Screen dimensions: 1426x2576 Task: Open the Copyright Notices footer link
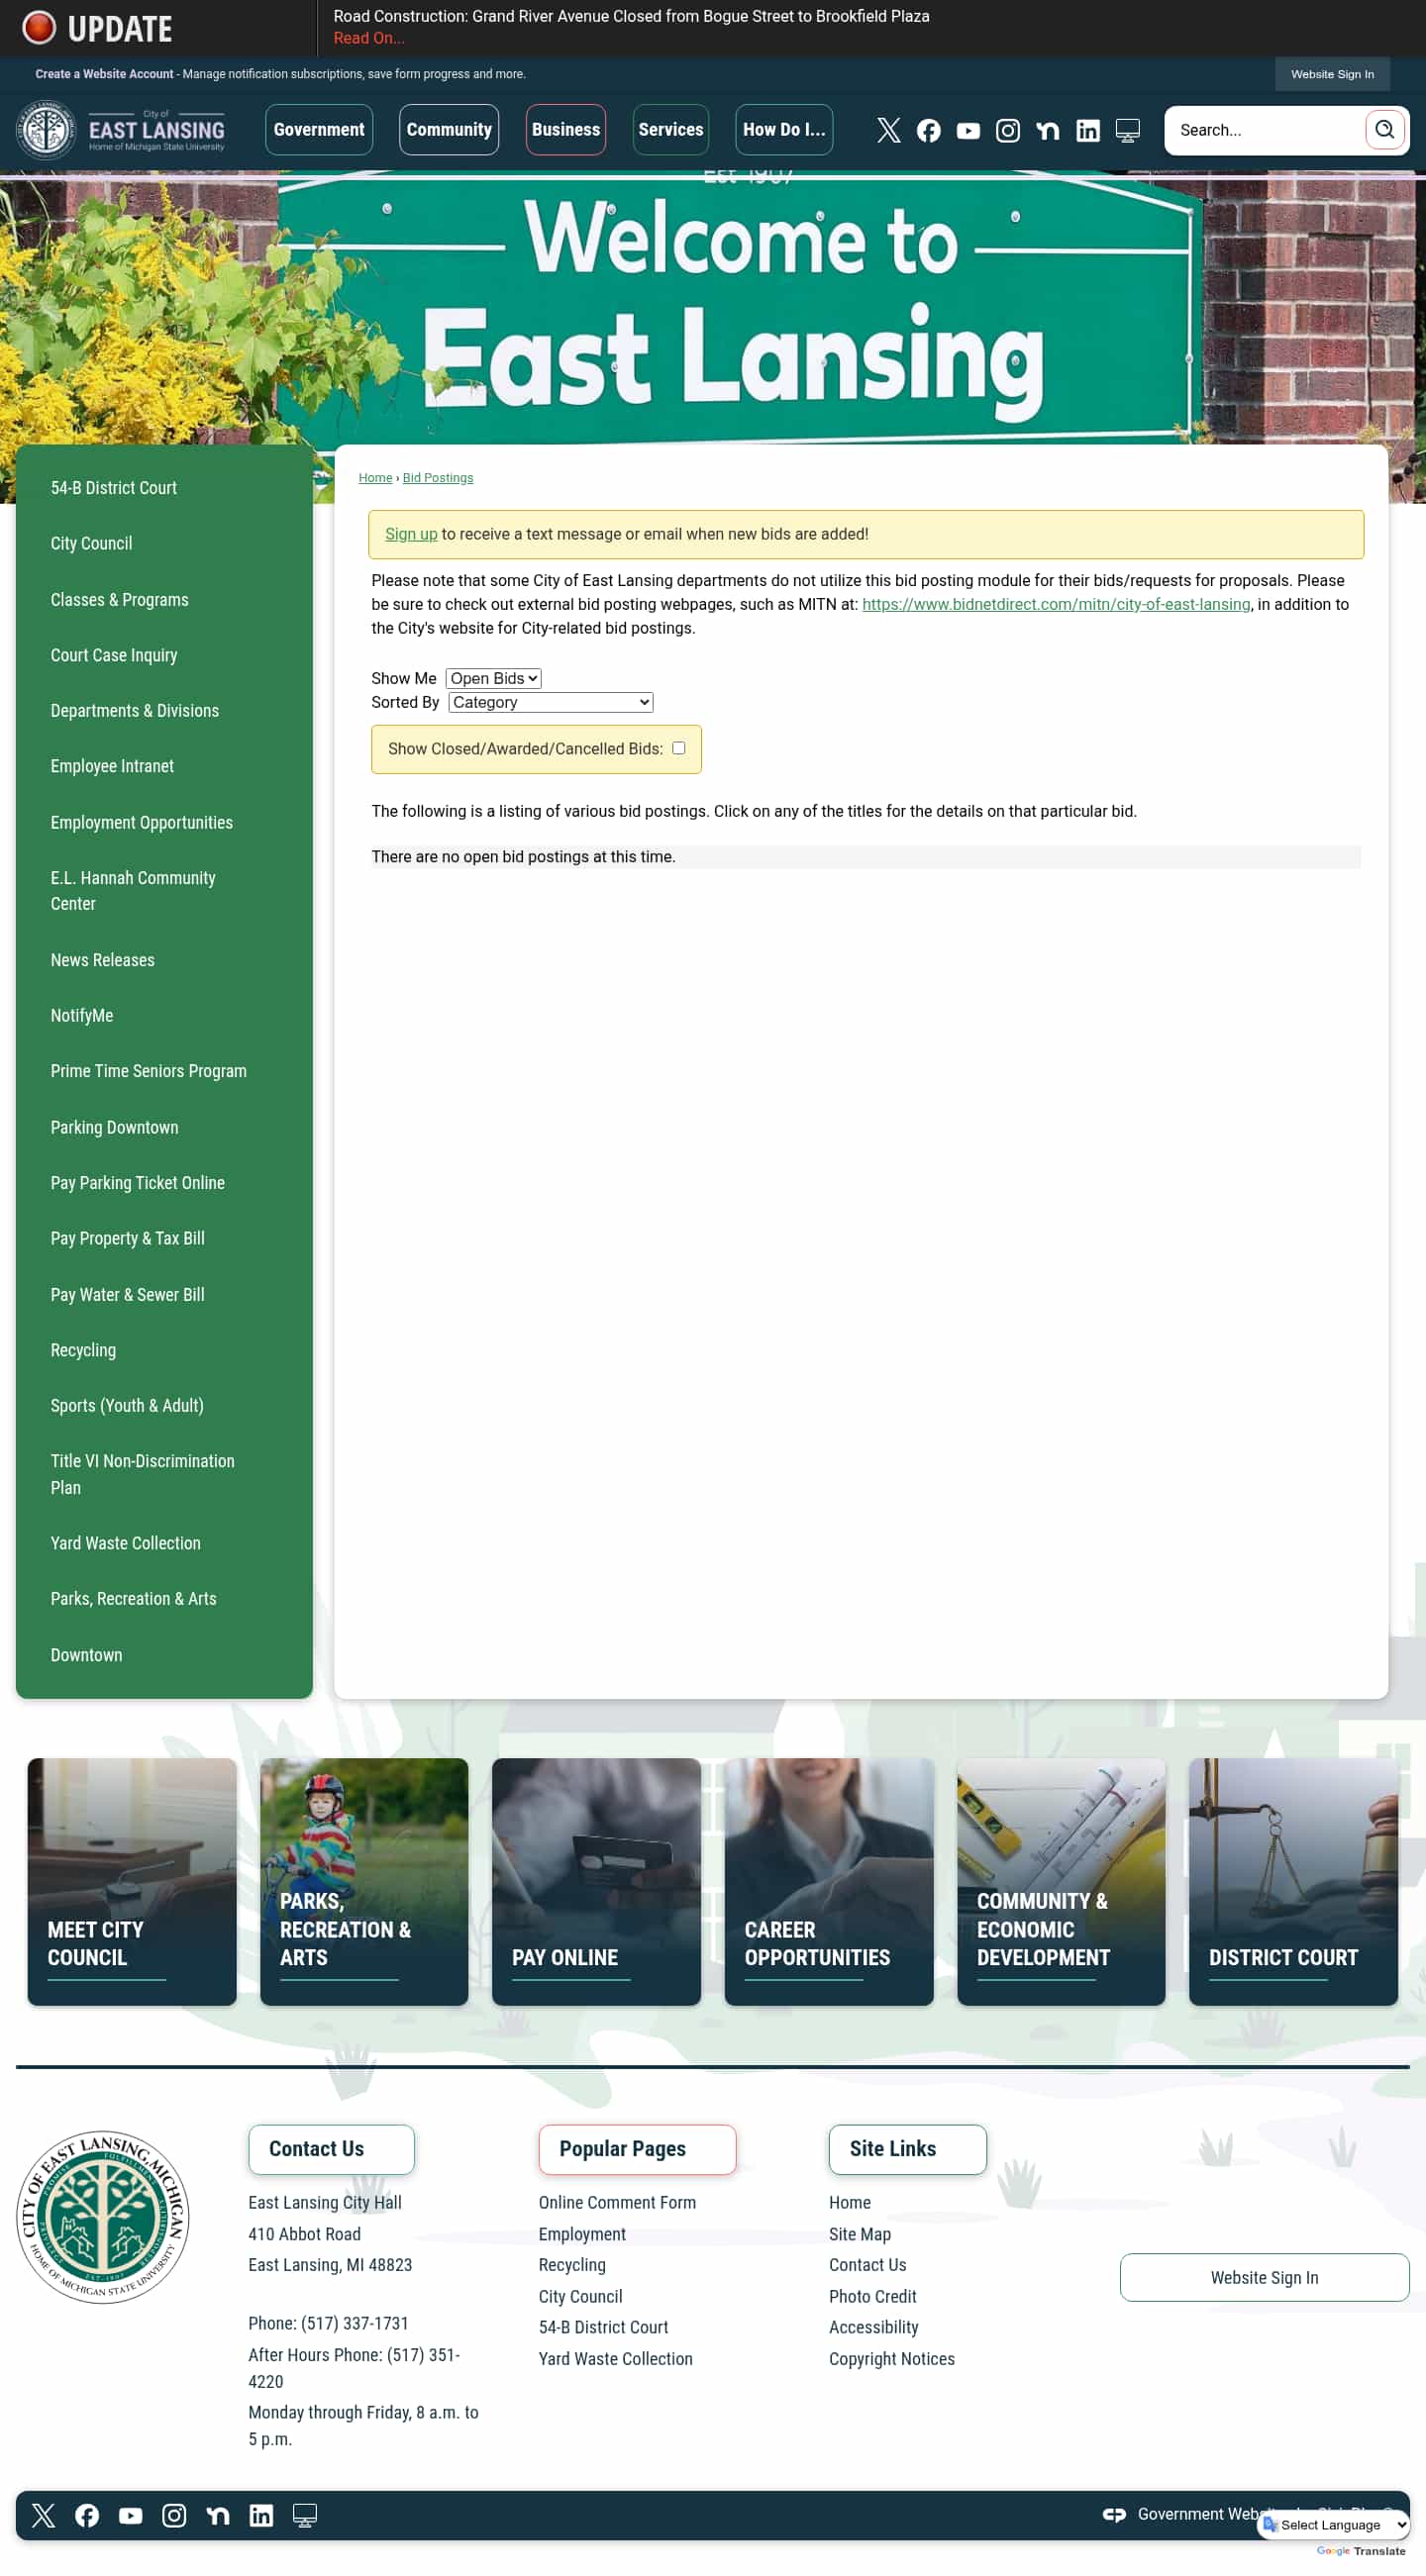(x=891, y=2358)
